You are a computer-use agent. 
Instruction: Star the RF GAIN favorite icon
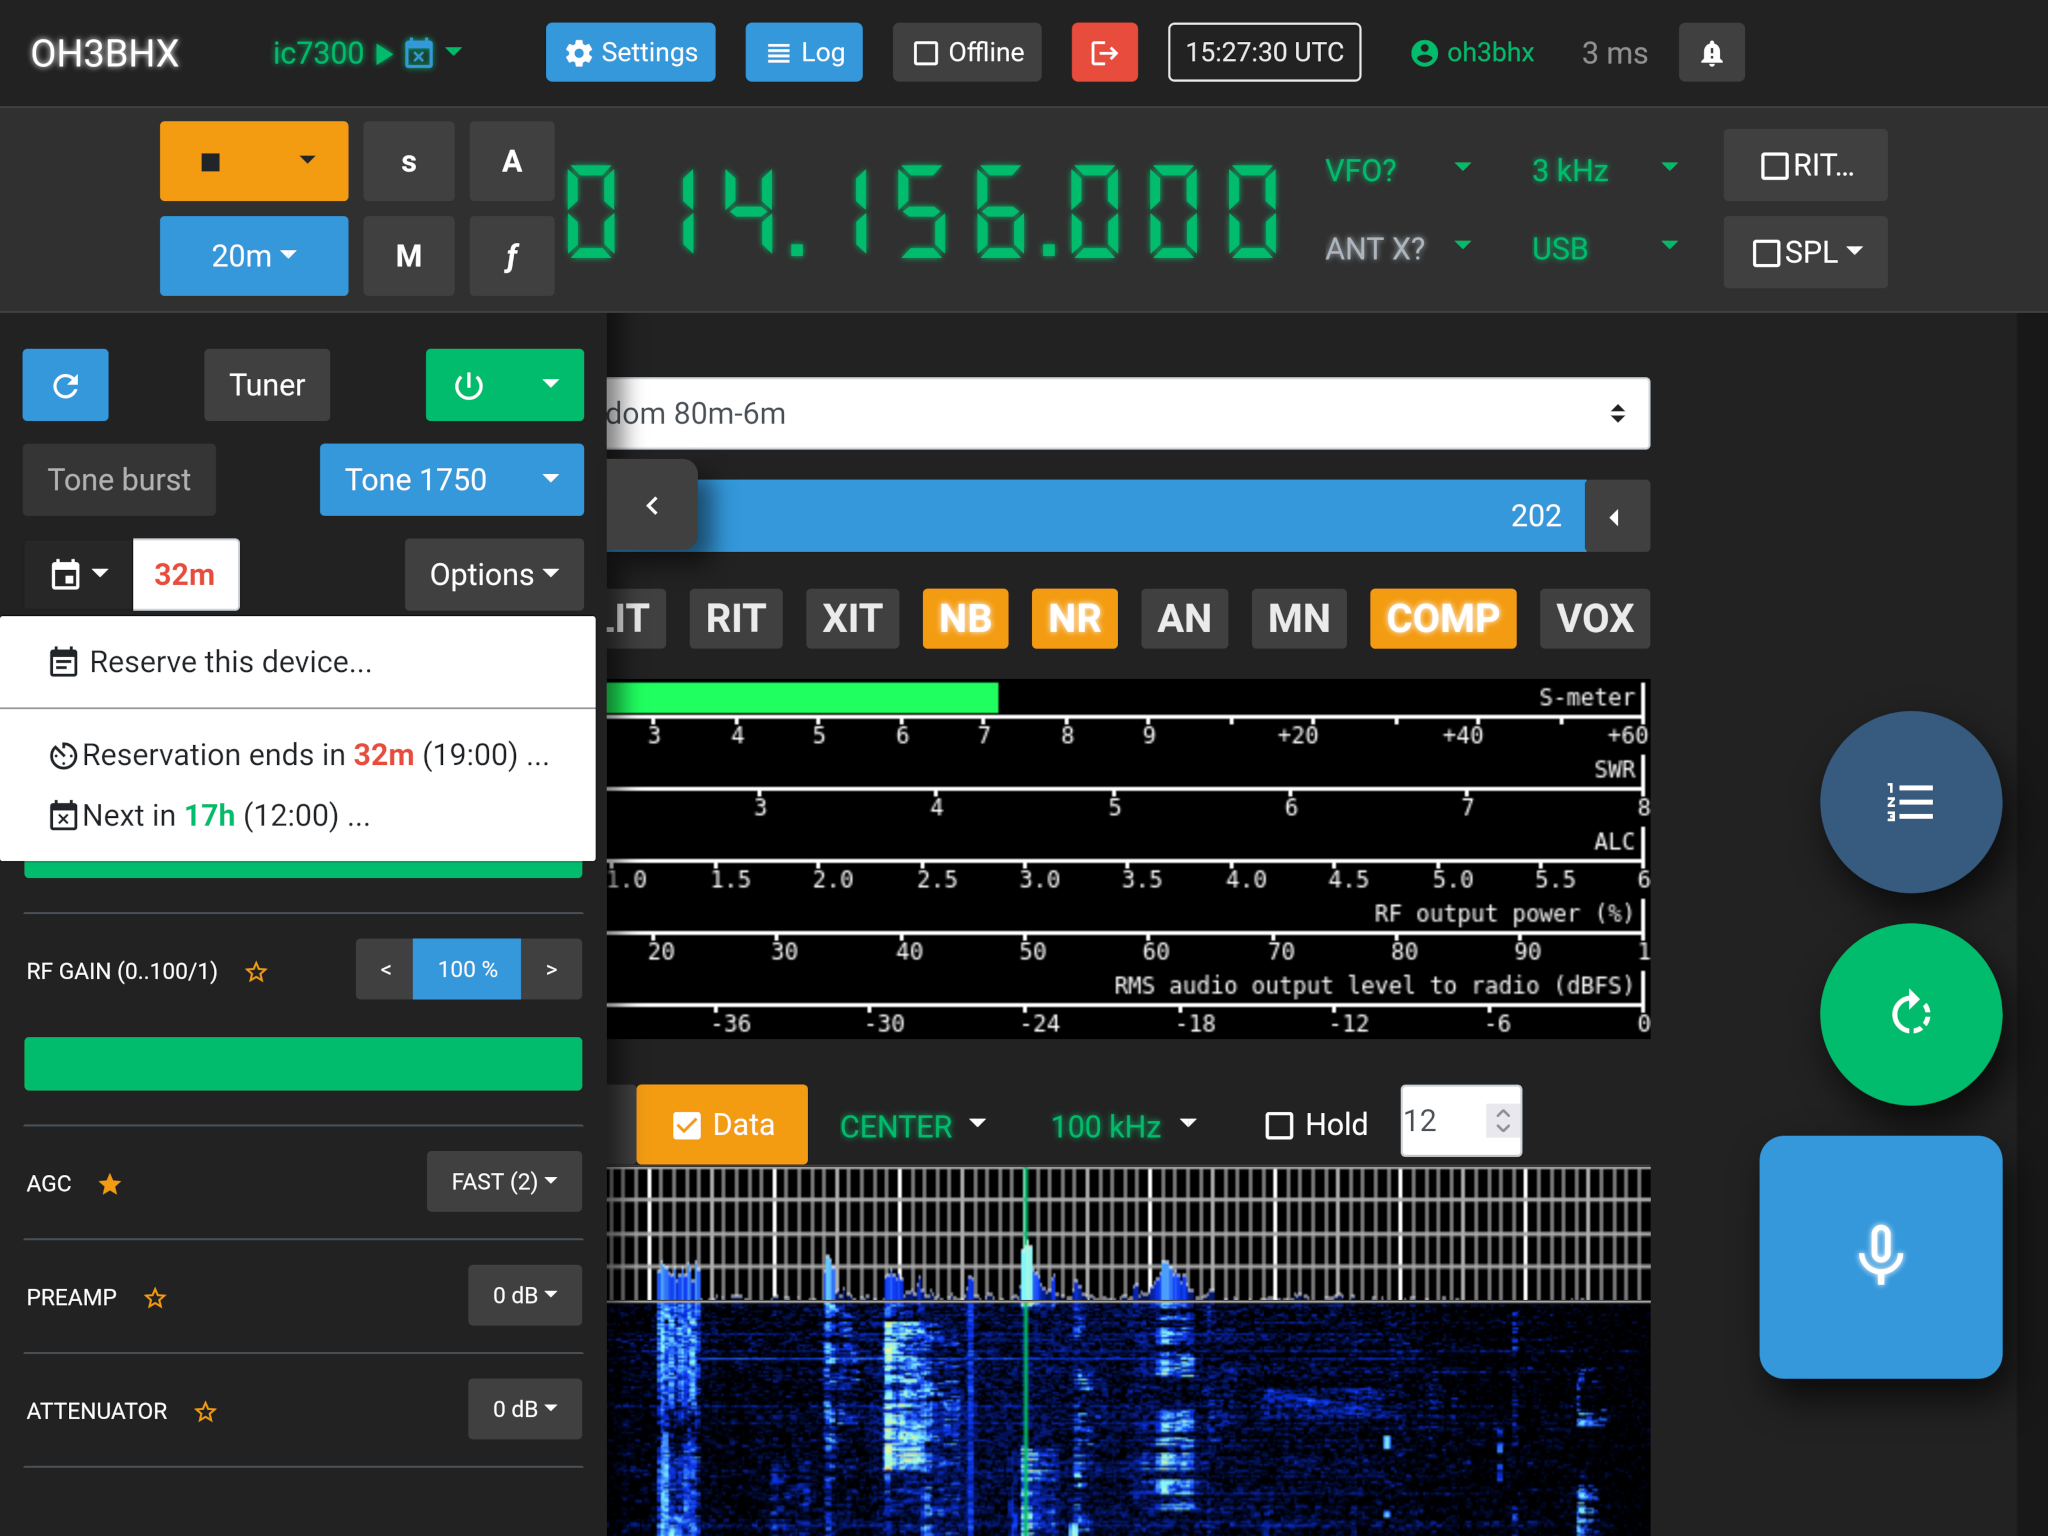[256, 971]
